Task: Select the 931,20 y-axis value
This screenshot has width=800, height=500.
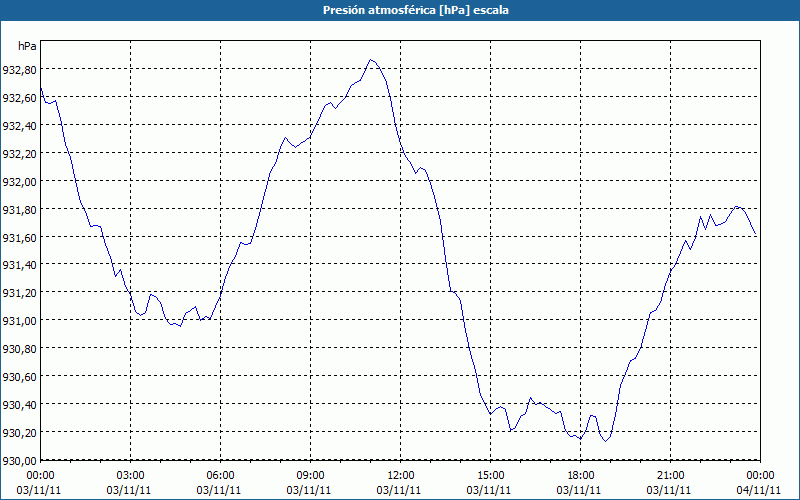Action: [x=19, y=293]
